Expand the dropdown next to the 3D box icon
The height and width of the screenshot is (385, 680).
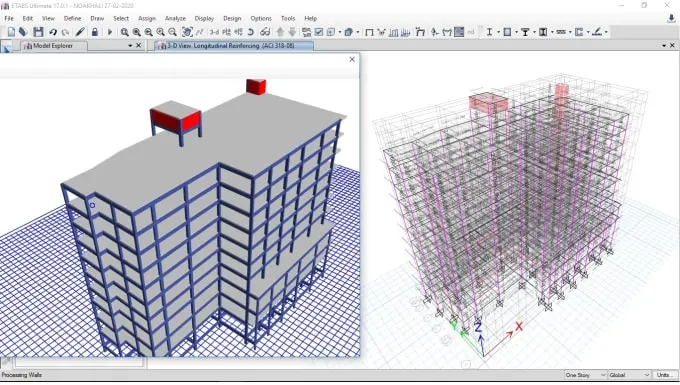tap(357, 32)
